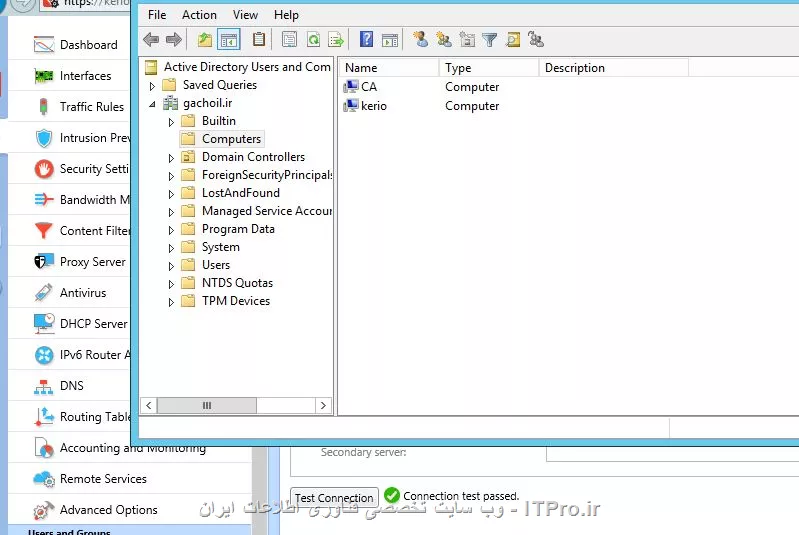This screenshot has height=535, width=799.
Task: Click the Back arrow in the ADUC toolbar
Action: (x=151, y=39)
